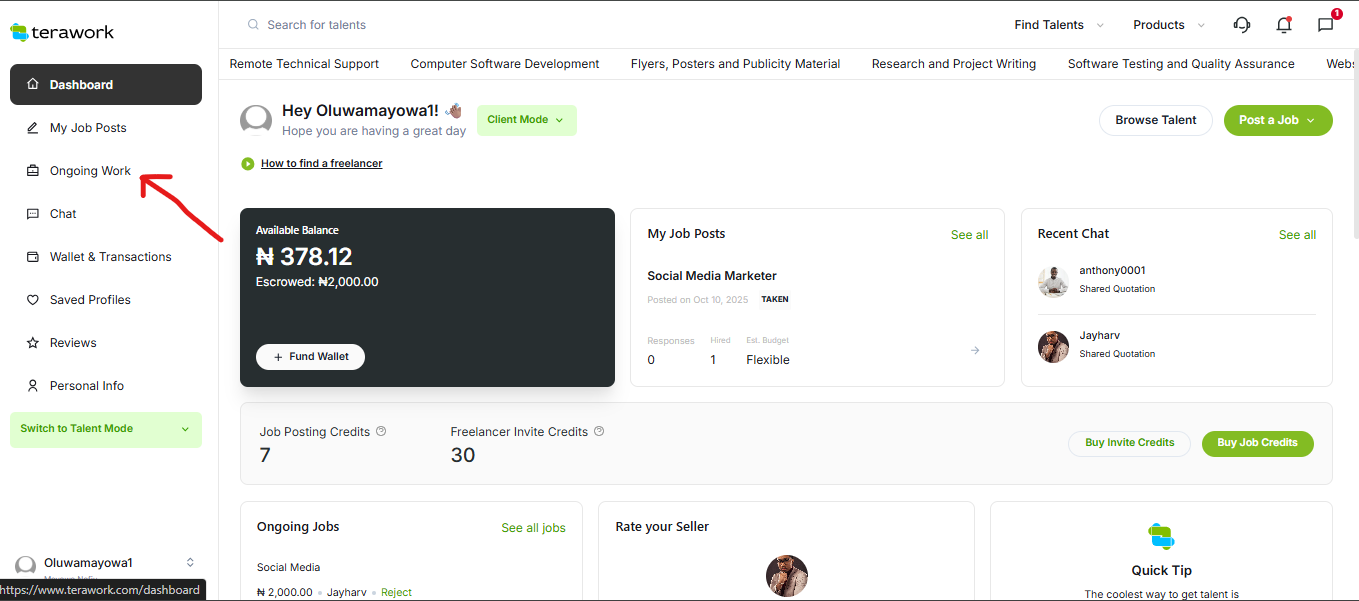
Task: Click the customer support headset icon
Action: (x=1242, y=25)
